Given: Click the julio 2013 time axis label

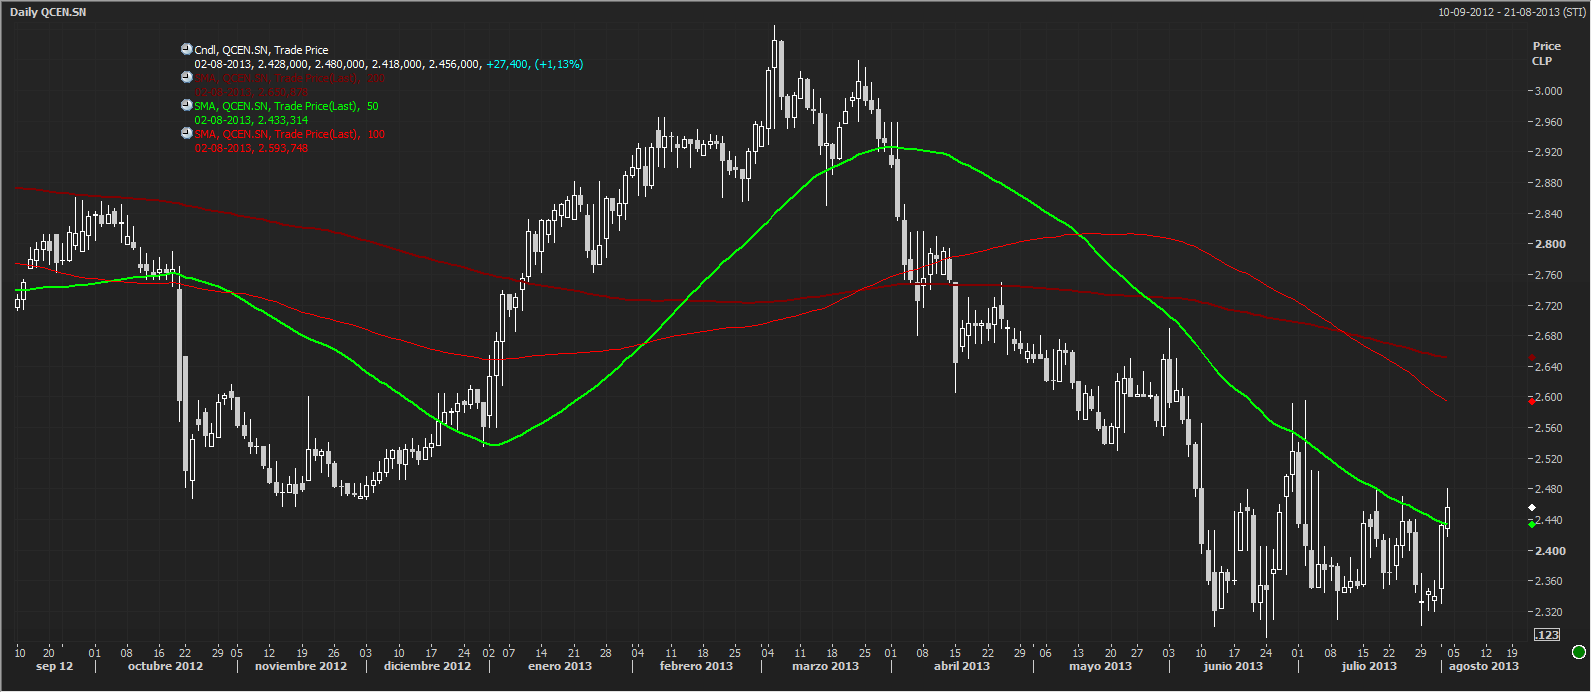Looking at the screenshot, I should pyautogui.click(x=1369, y=666).
